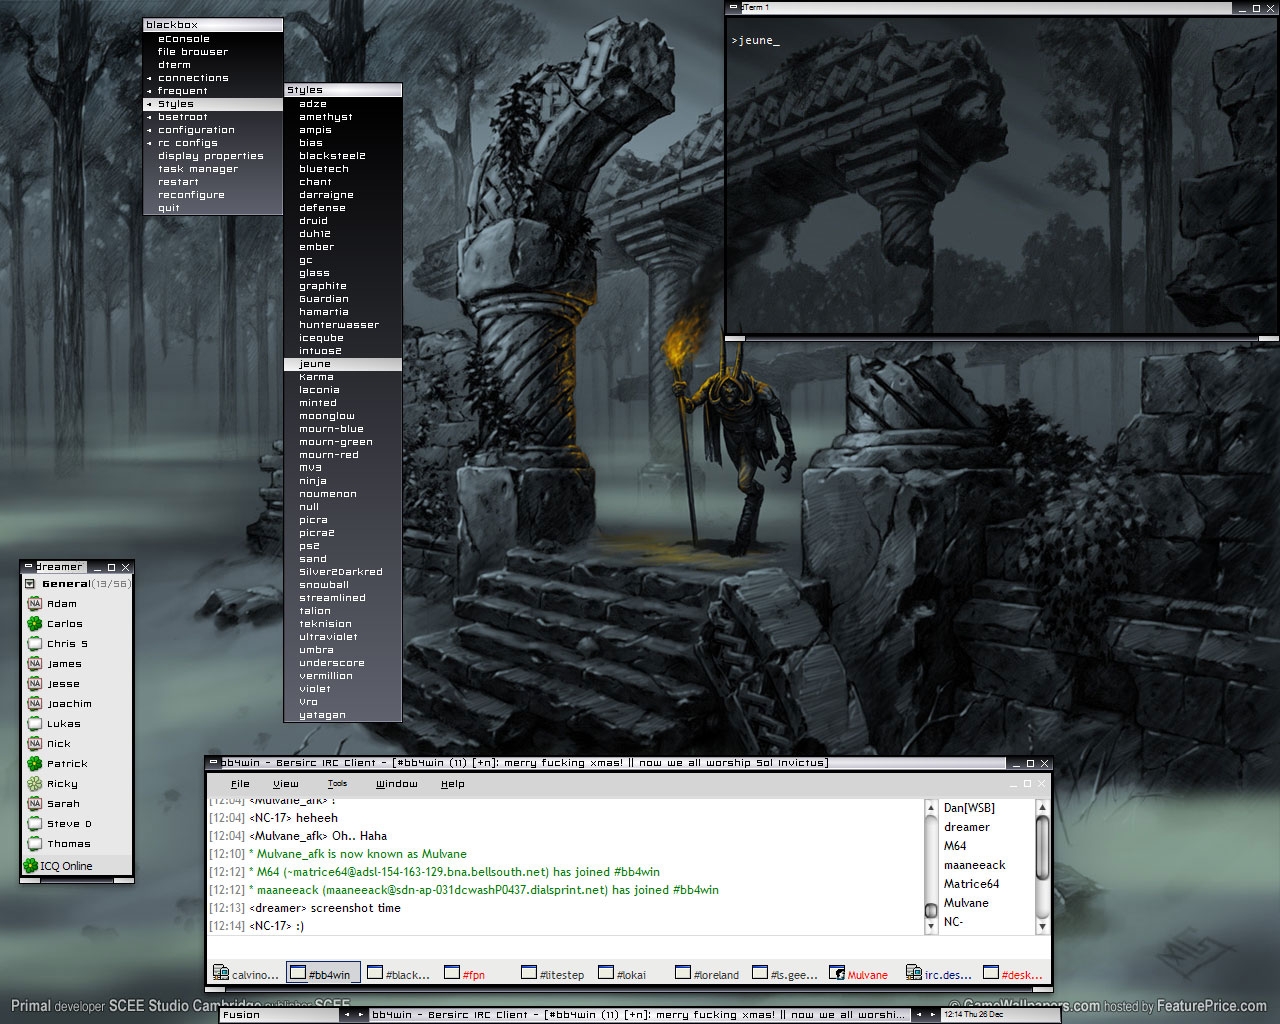This screenshot has width=1280, height=1024.
Task: Click Ricky's pale away flower icon
Action: (34, 784)
